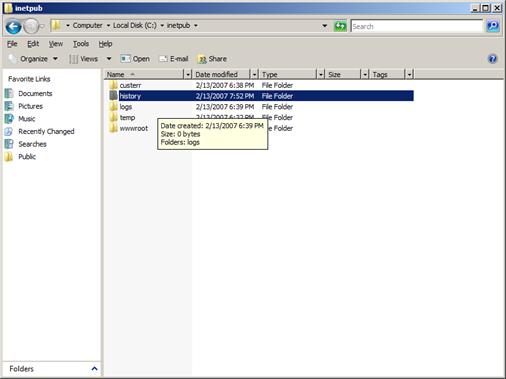Expand the Folders pane chevron
This screenshot has width=506, height=379.
click(x=94, y=368)
